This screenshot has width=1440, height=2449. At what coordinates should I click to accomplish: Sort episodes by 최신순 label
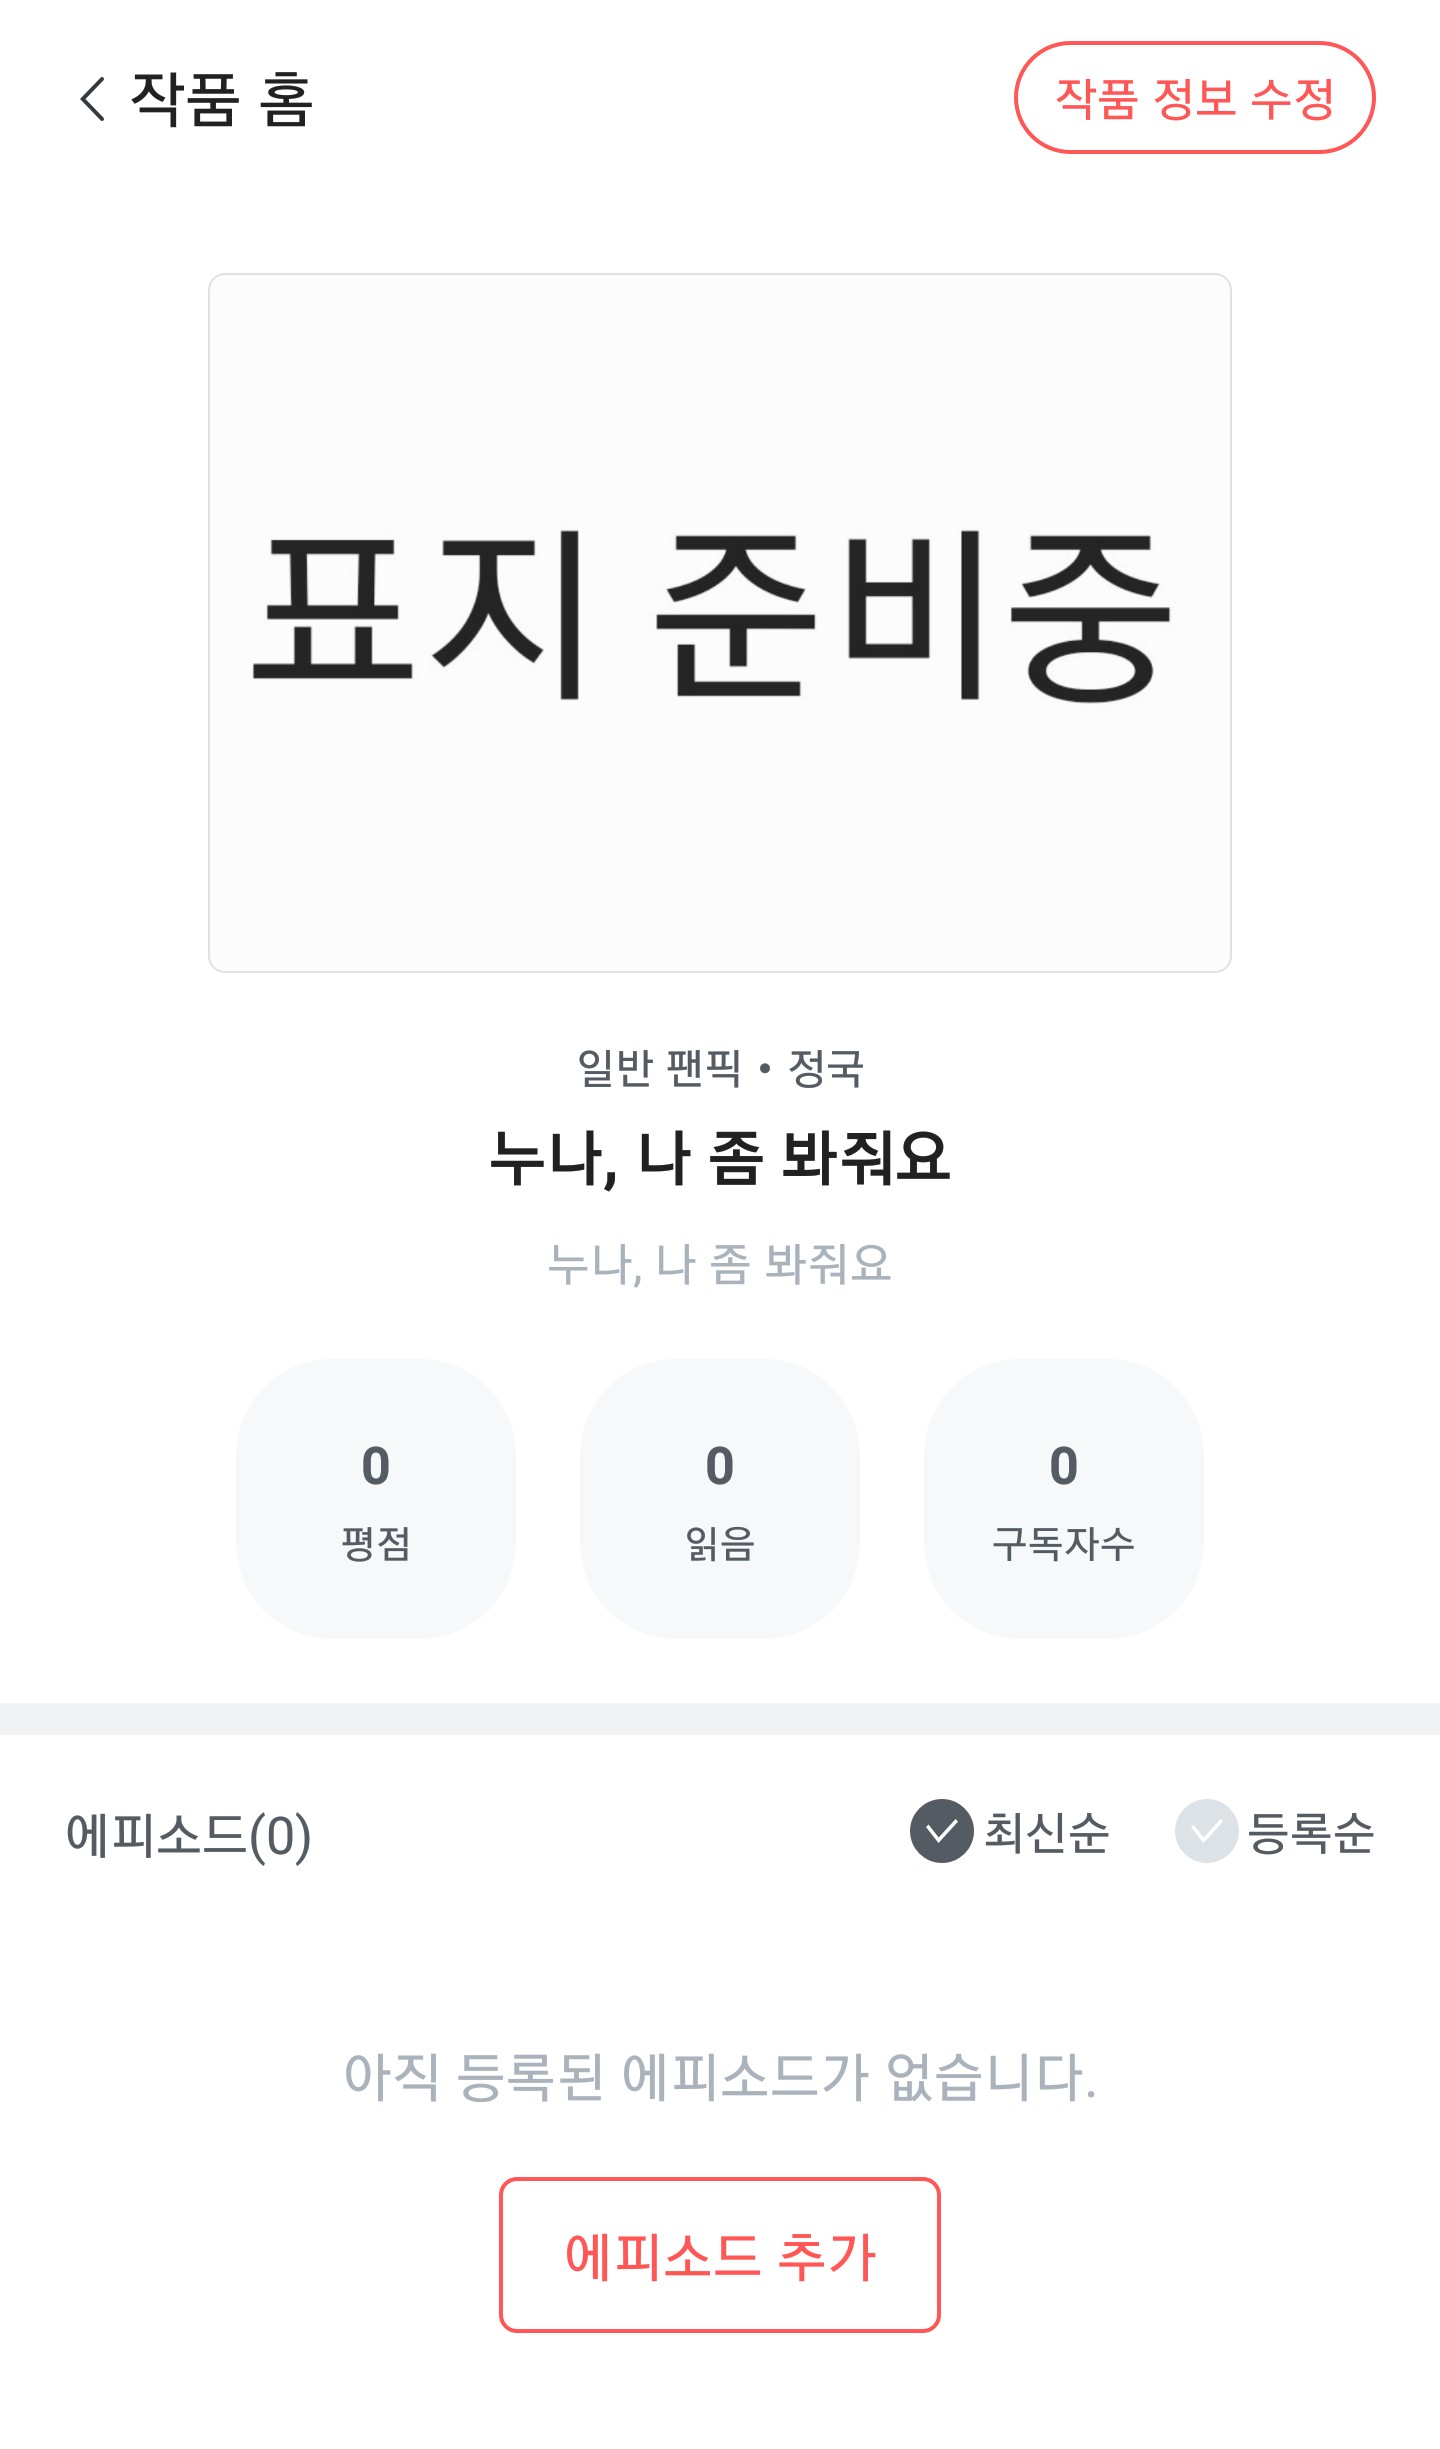pyautogui.click(x=1047, y=1833)
